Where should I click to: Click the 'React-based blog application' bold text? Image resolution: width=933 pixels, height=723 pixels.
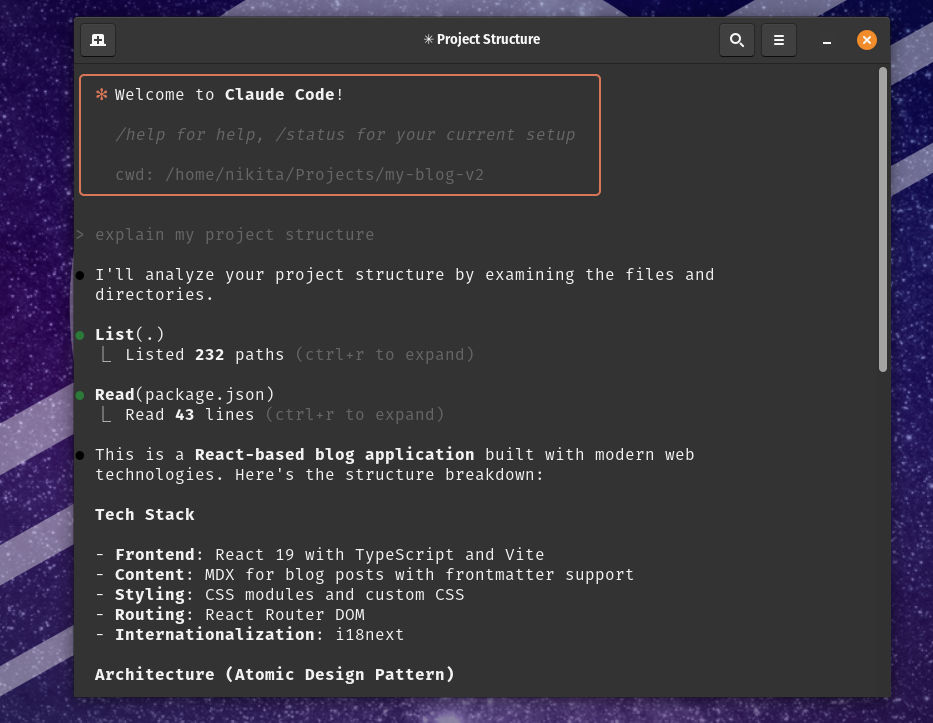334,455
